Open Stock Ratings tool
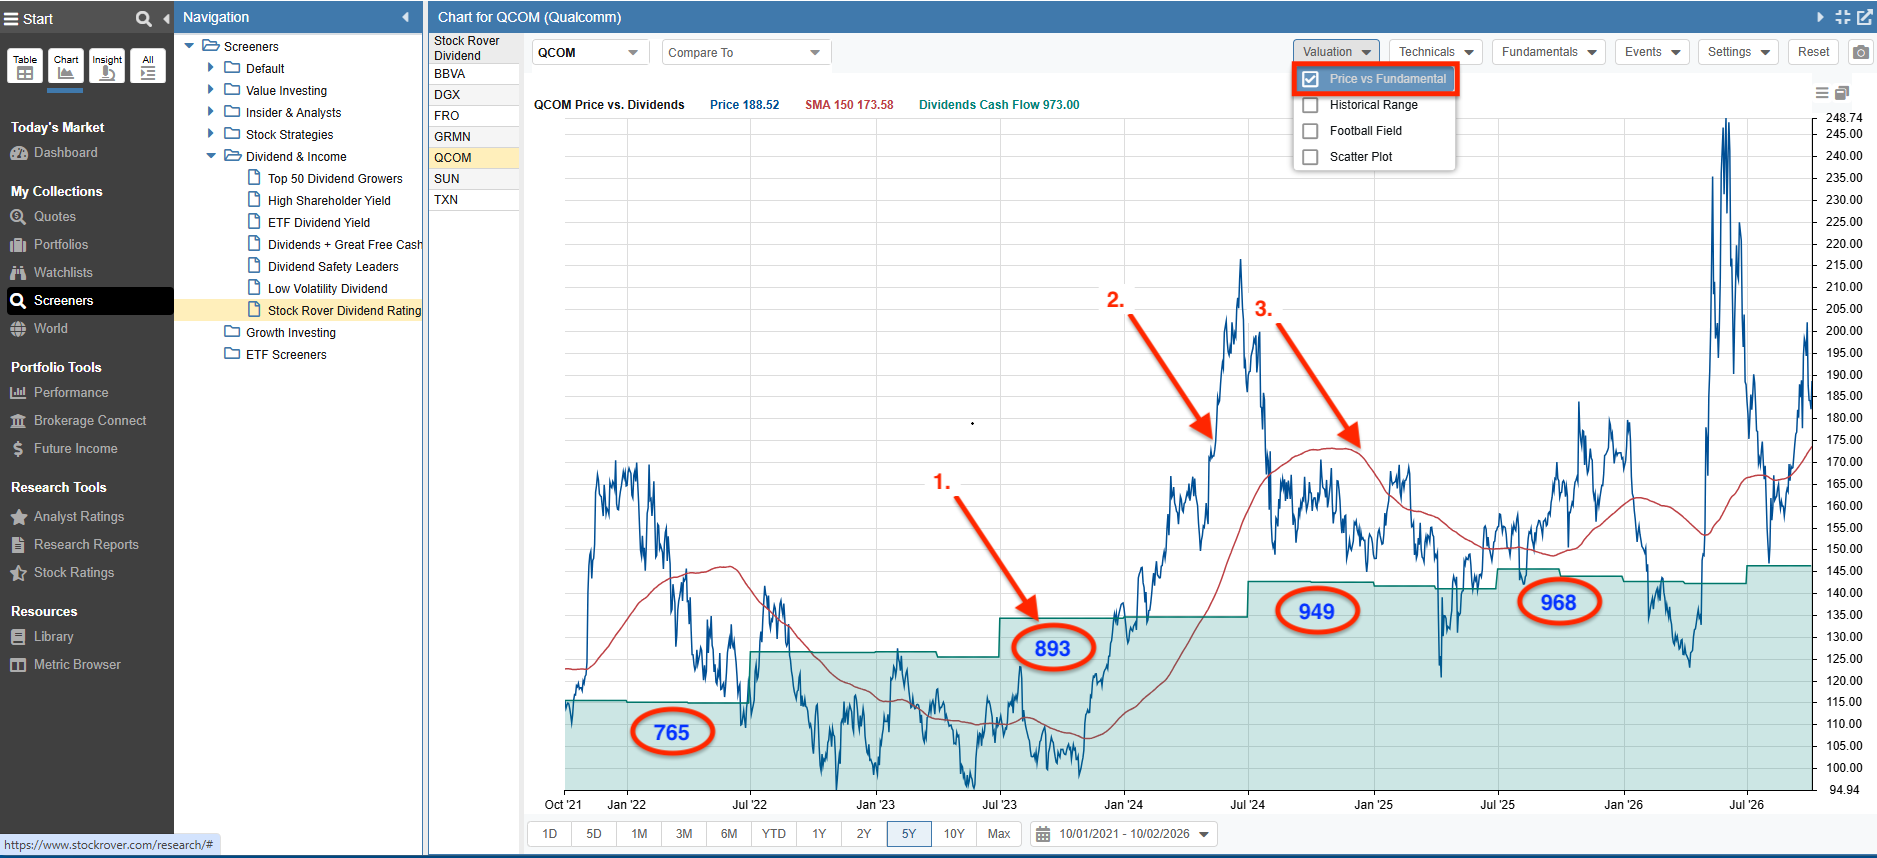The image size is (1877, 858). click(74, 573)
